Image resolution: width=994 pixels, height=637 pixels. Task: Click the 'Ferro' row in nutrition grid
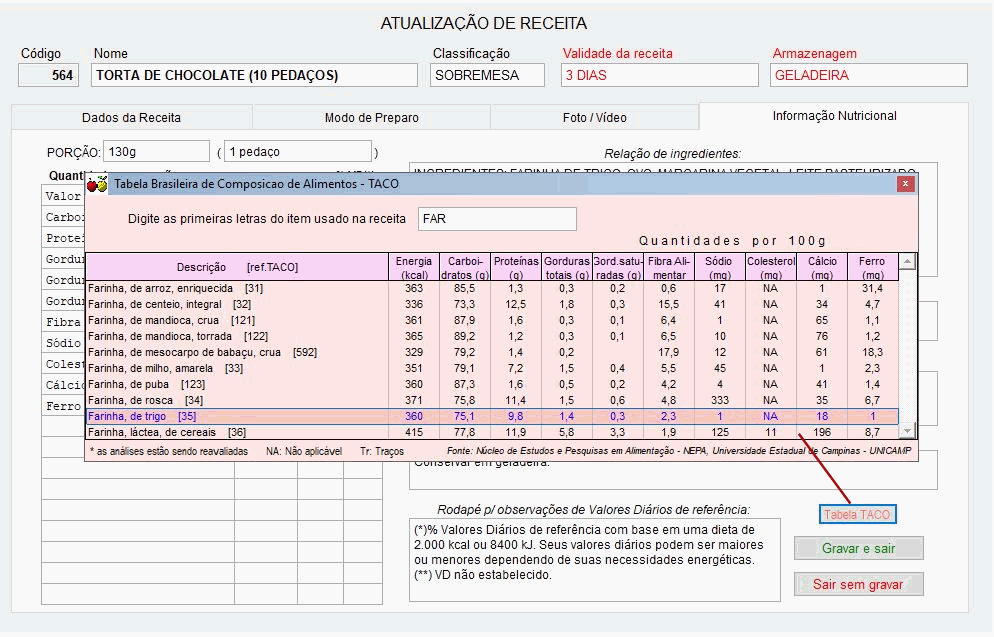(x=63, y=406)
